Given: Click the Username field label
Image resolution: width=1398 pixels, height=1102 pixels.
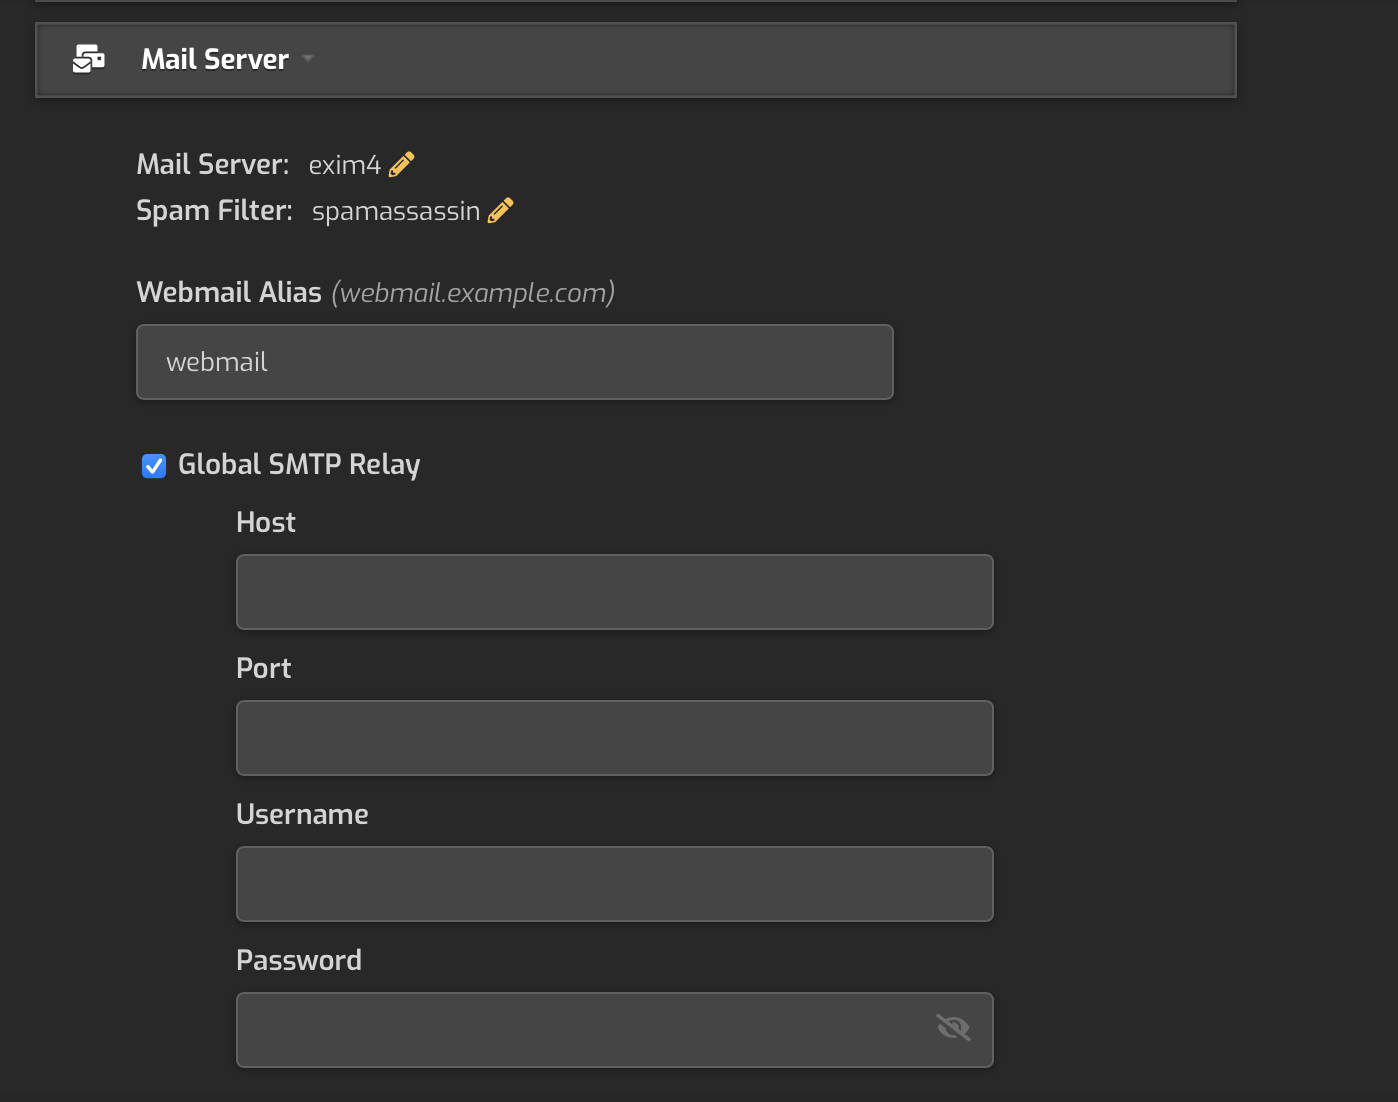Looking at the screenshot, I should point(302,815).
